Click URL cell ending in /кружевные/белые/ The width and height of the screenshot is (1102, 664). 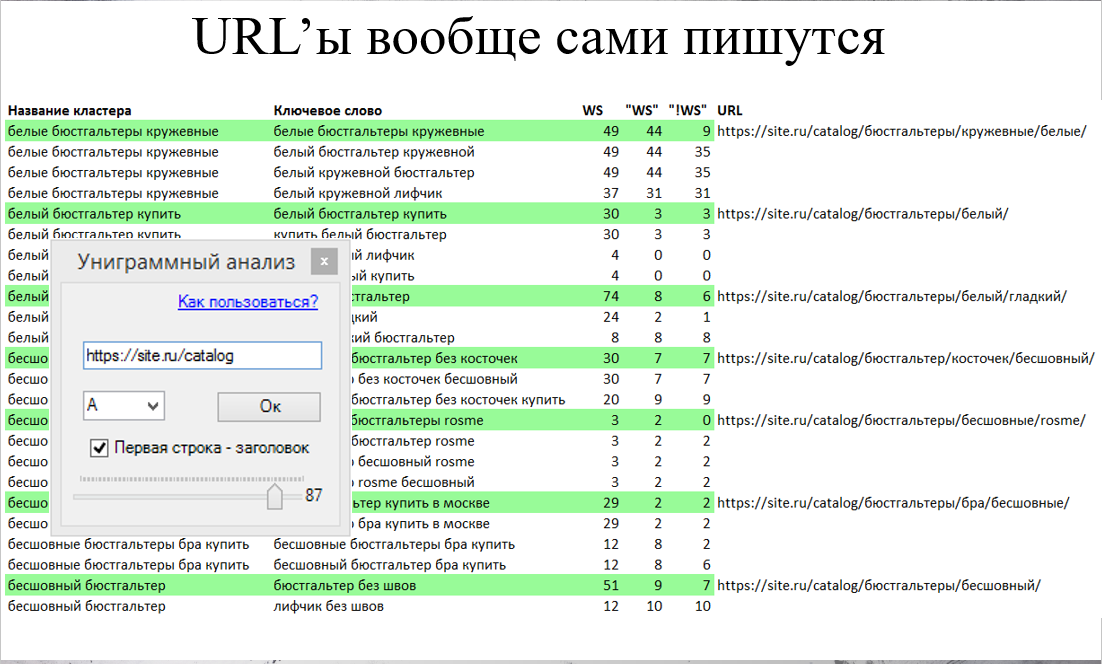pos(901,131)
